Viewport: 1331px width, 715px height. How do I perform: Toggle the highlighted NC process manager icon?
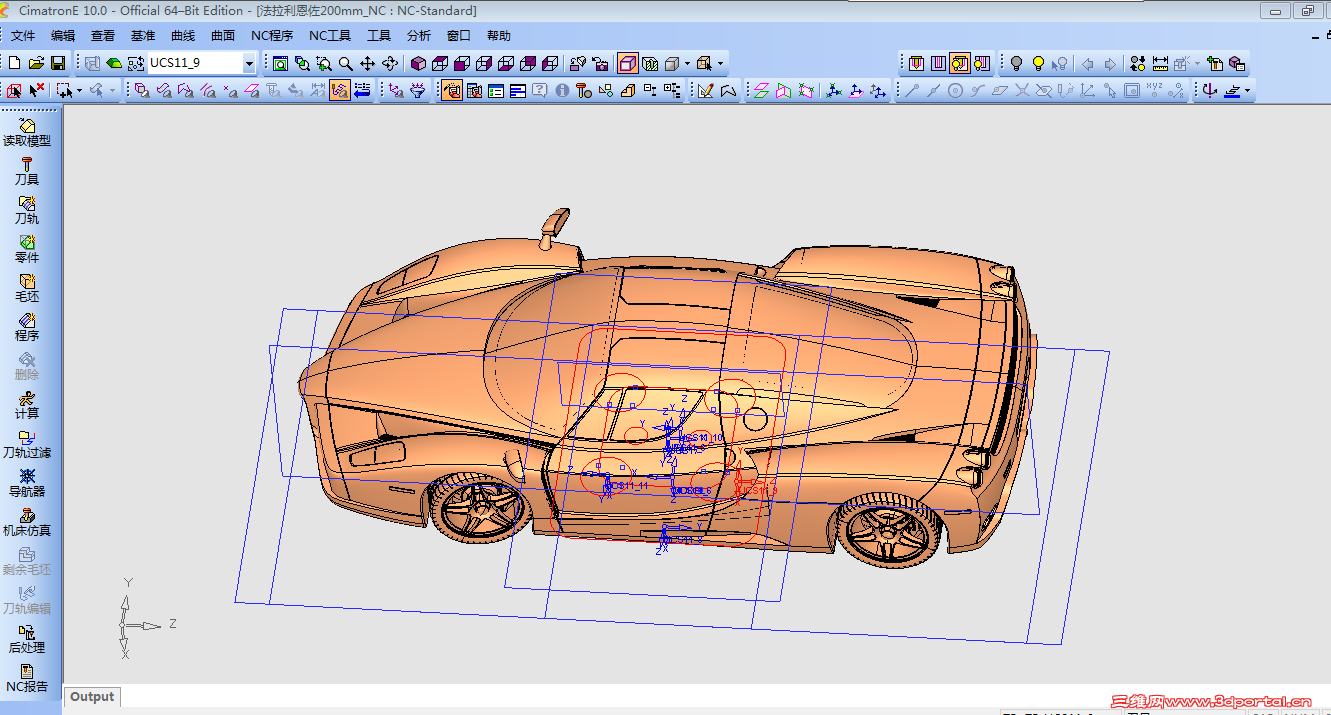(451, 90)
